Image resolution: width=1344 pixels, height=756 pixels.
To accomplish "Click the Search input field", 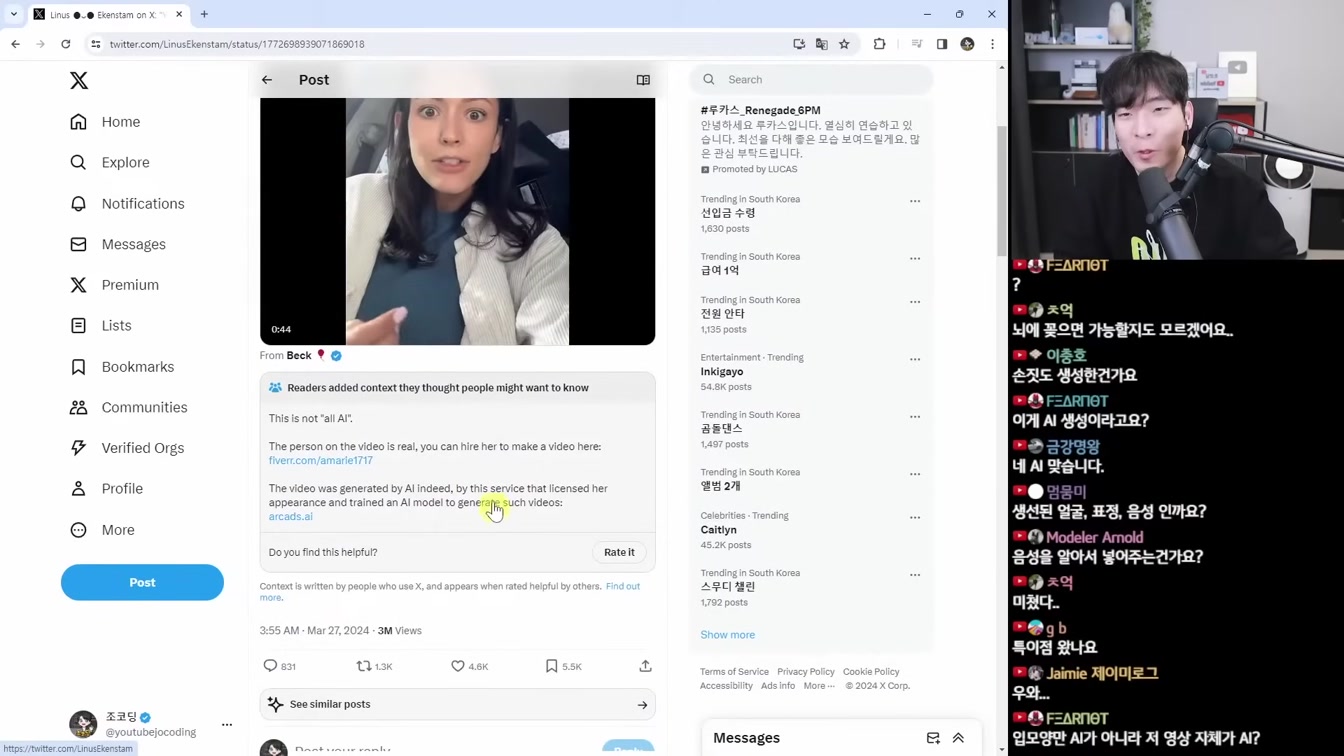I will (x=811, y=79).
